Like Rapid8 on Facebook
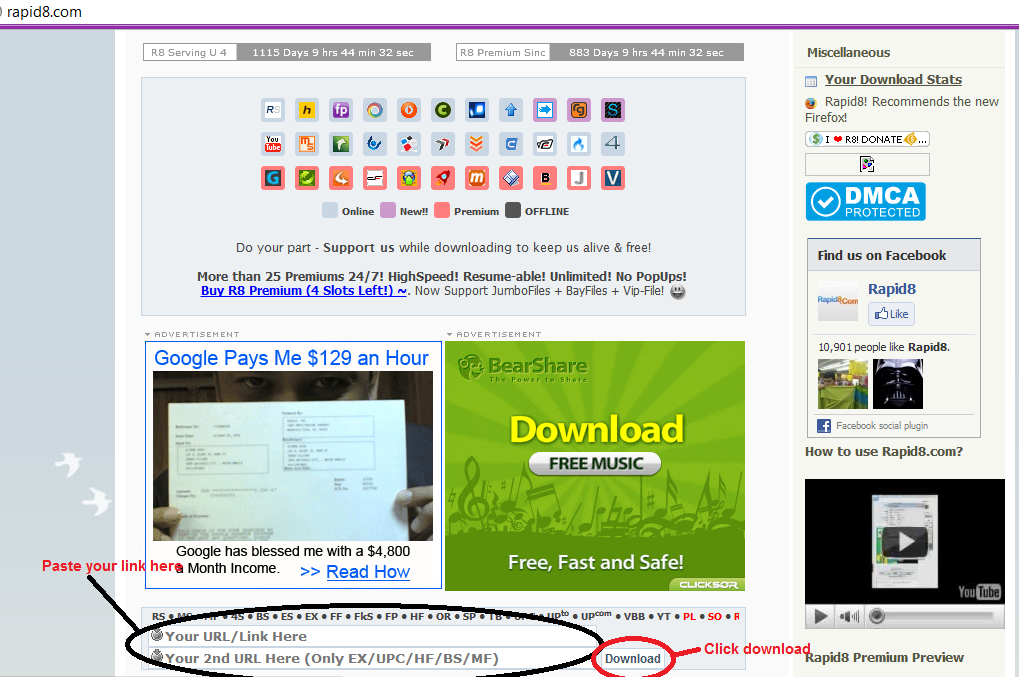 890,313
